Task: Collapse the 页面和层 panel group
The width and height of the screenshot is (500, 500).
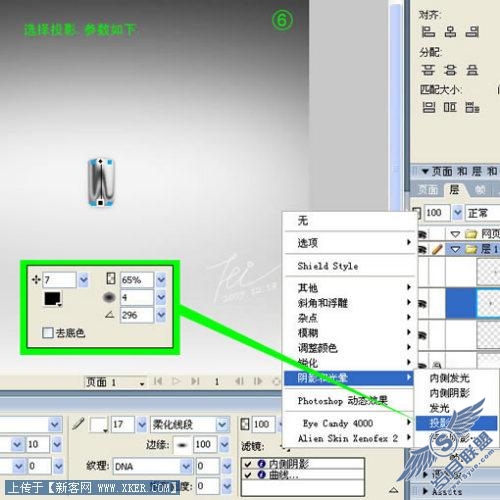Action: pyautogui.click(x=425, y=172)
